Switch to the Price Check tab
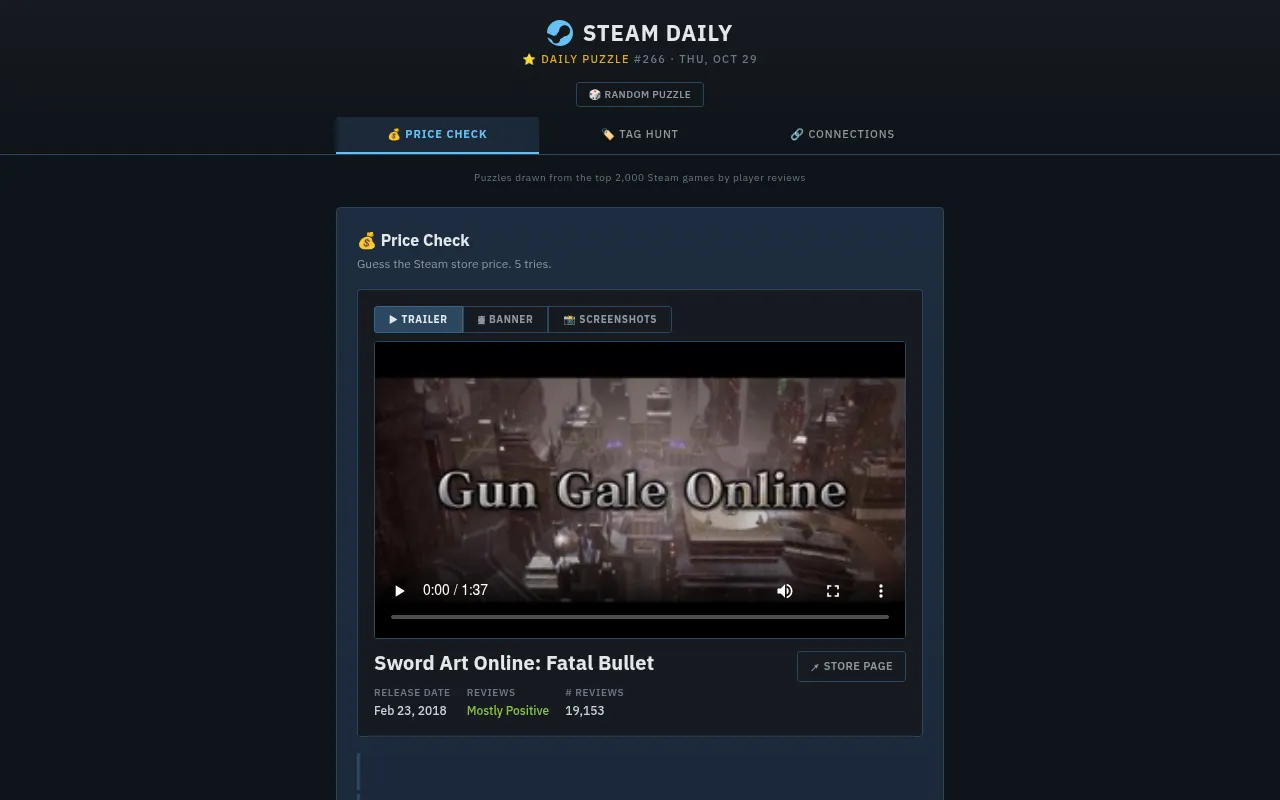 pyautogui.click(x=437, y=135)
